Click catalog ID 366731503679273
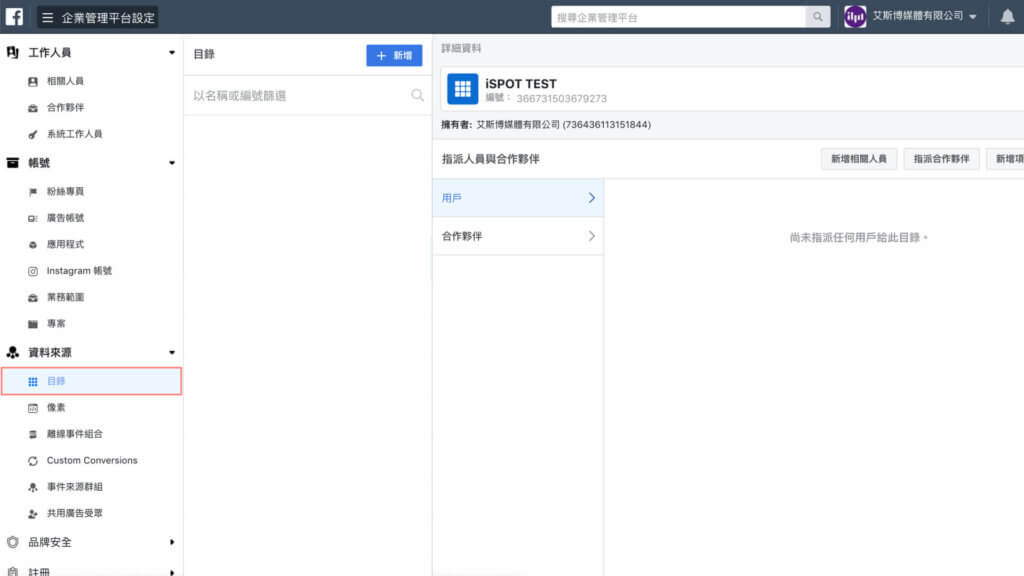 tap(562, 99)
